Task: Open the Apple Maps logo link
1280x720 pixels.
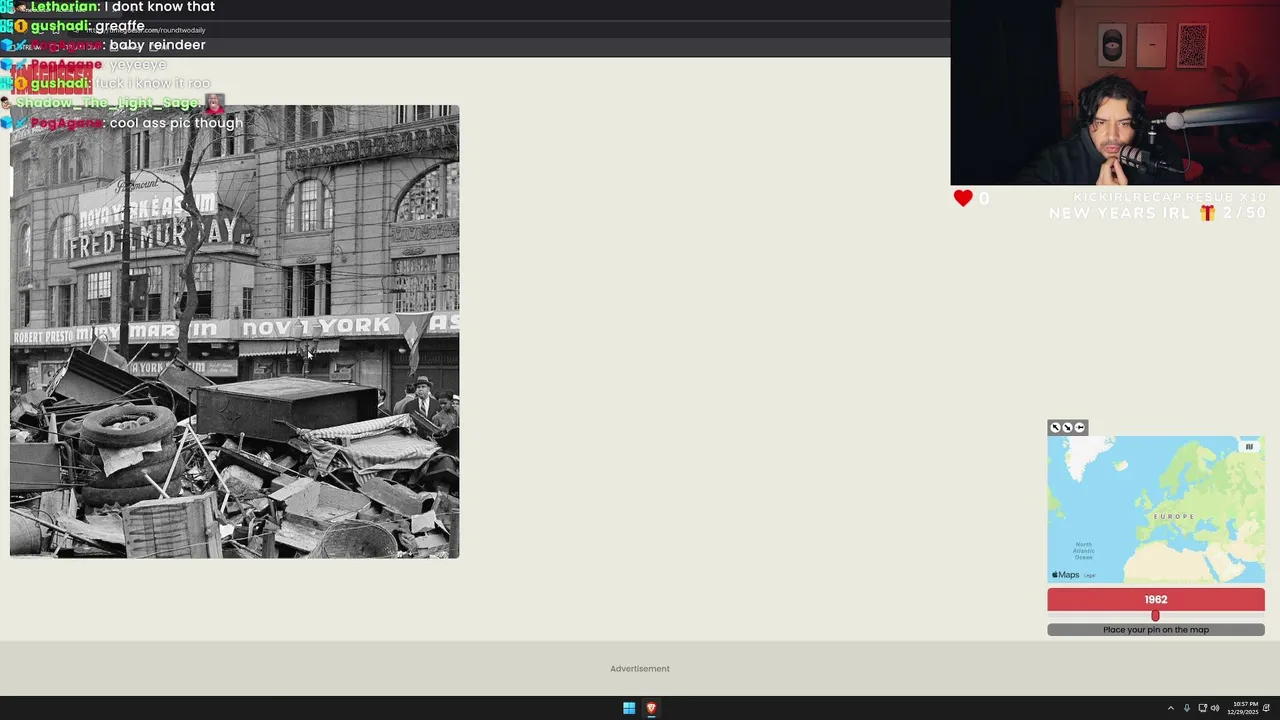Action: [1065, 575]
